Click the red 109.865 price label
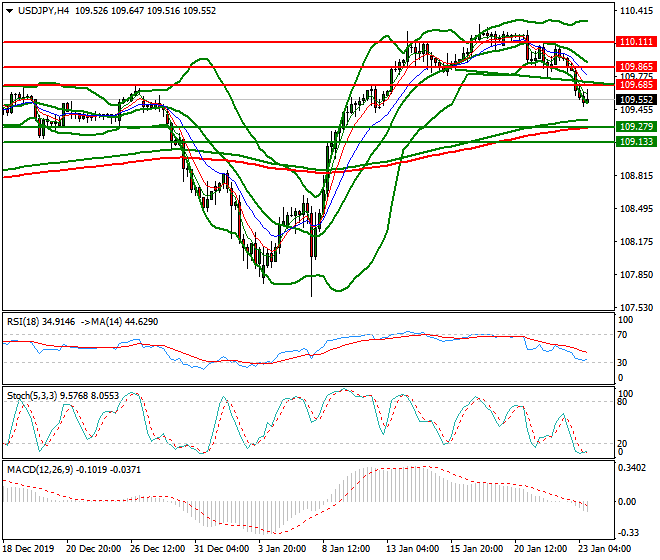Image resolution: width=660 pixels, height=560 pixels. [x=636, y=67]
